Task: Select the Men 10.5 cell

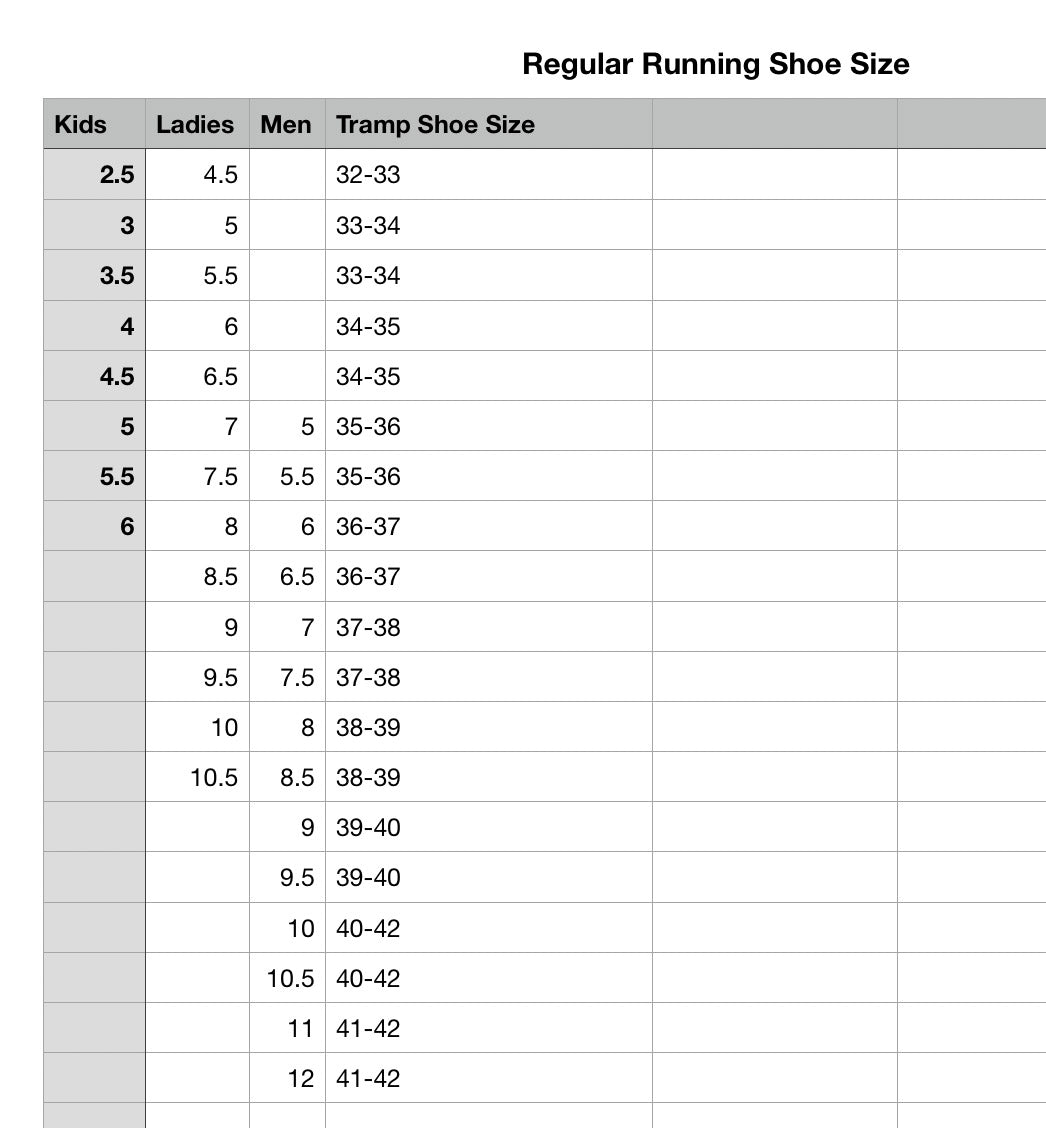Action: click(287, 978)
